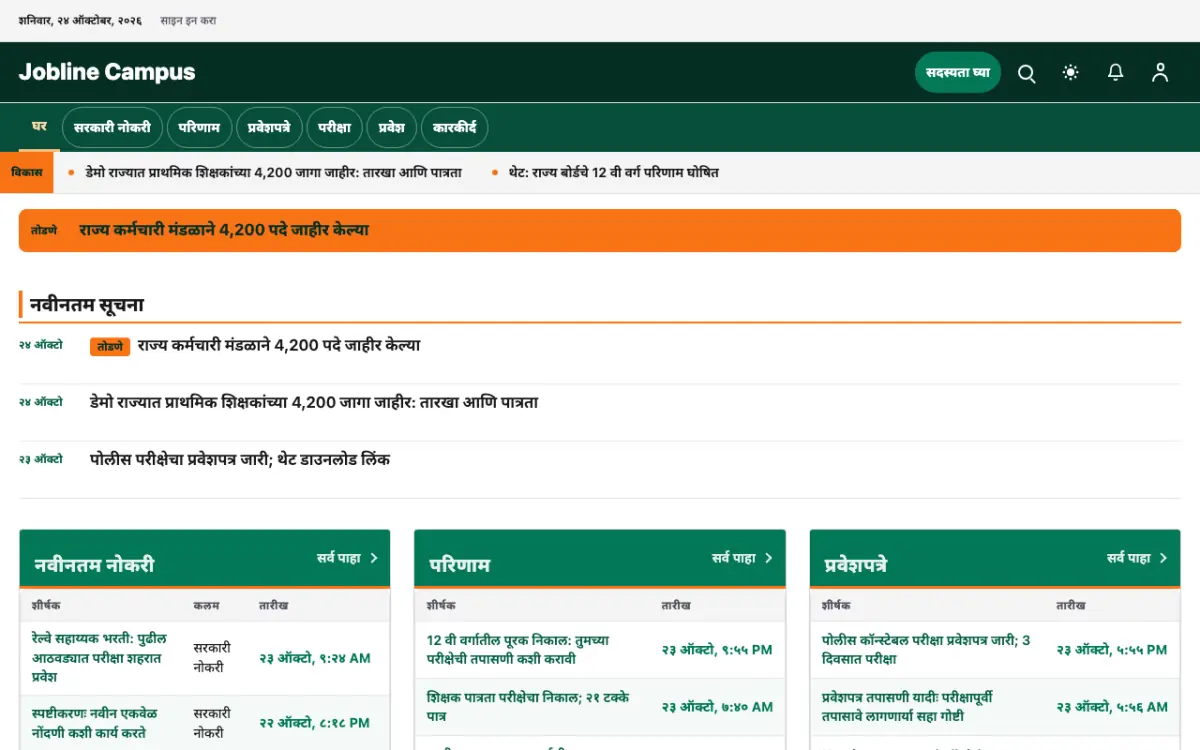Click date २३ ऑक्टो, ९:५५ PM in परिणाम

[x=717, y=650]
